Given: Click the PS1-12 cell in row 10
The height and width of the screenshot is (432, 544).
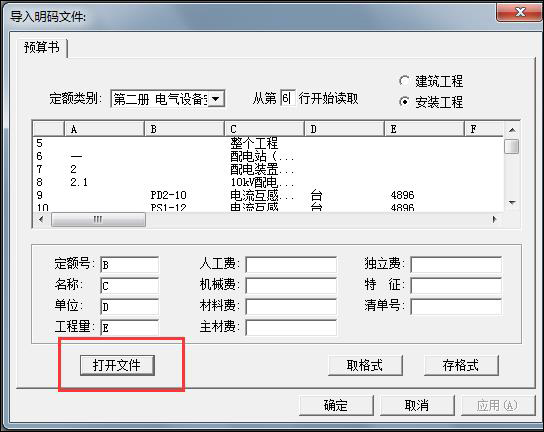Looking at the screenshot, I should pos(169,207).
